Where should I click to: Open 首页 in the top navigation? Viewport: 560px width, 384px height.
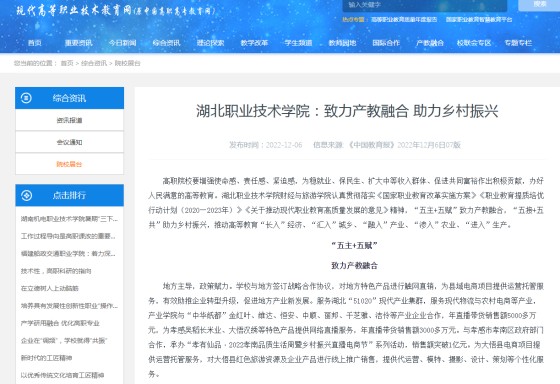coord(35,43)
